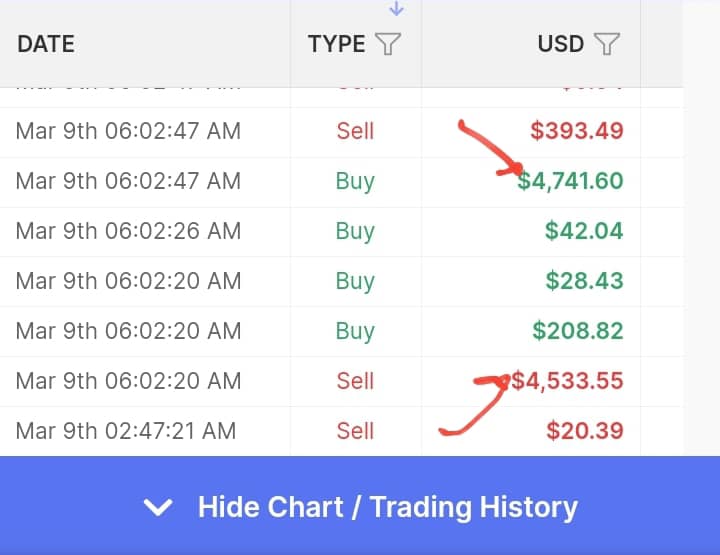
Task: Click the Mar 9th 06:02:26 AM date
Action: click(x=128, y=230)
